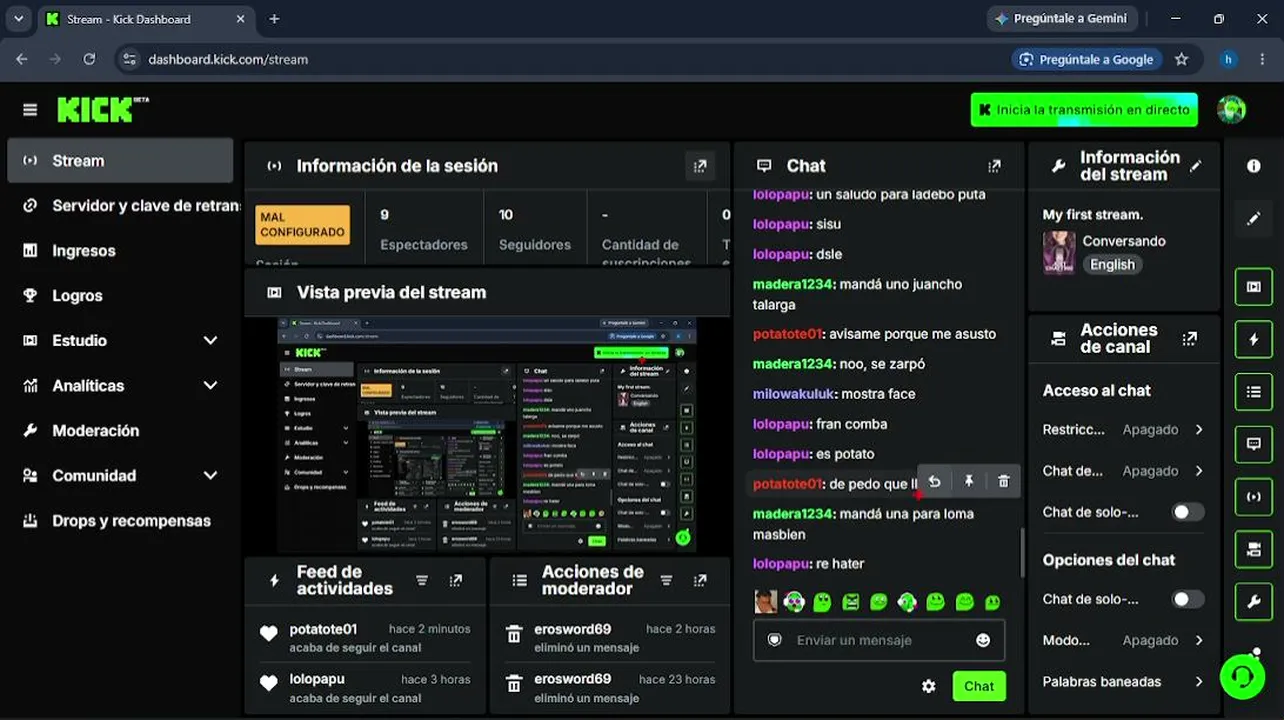Open Moderación in the sidebar

tap(120, 430)
